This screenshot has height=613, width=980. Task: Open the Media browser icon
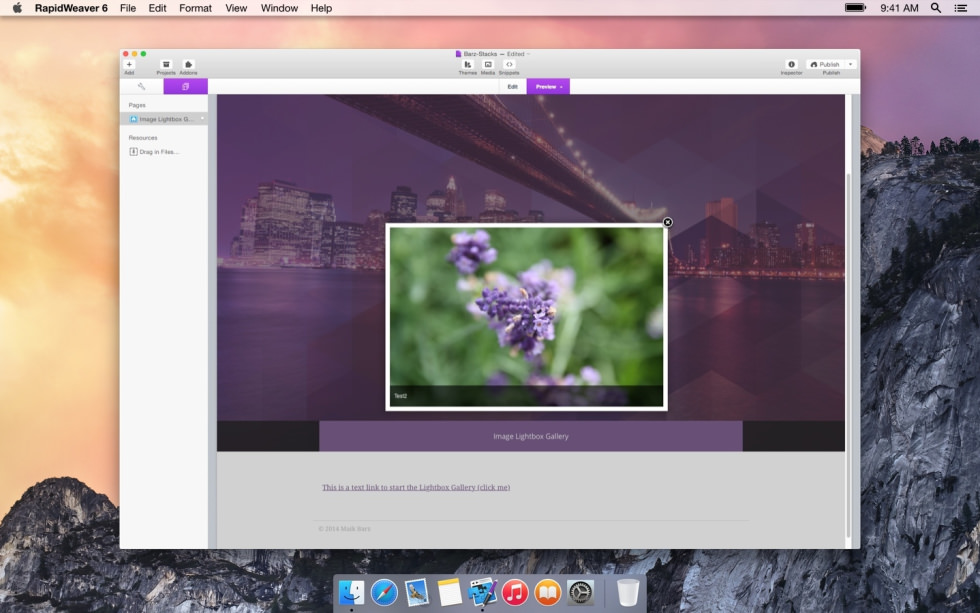[488, 64]
